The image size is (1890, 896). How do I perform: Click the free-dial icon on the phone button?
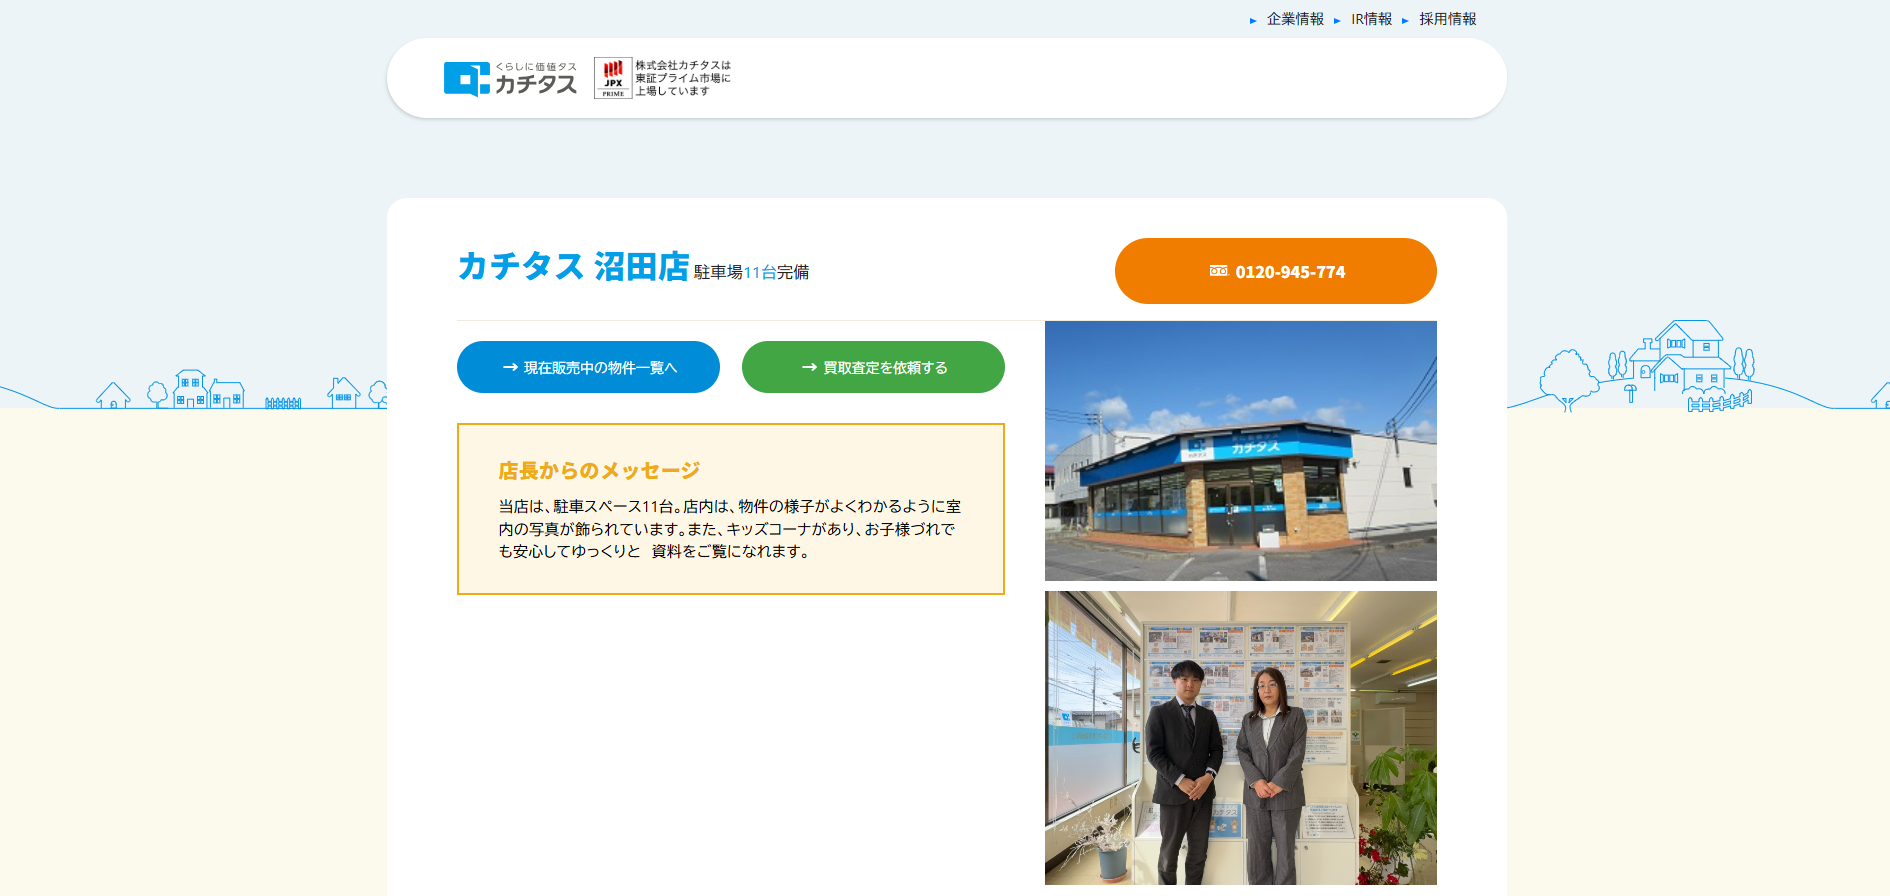click(x=1218, y=271)
